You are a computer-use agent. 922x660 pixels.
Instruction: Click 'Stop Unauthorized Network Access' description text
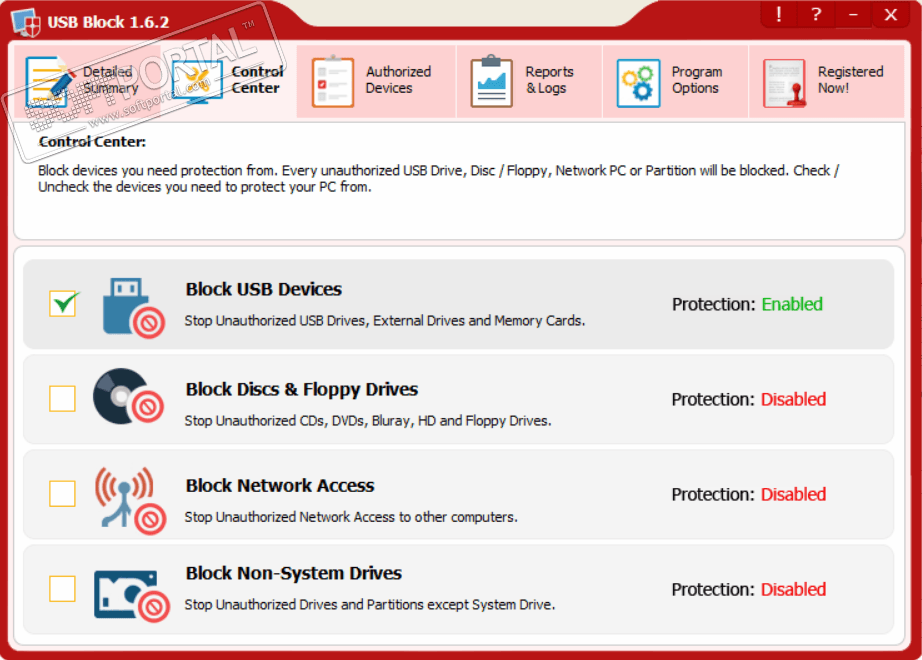coord(351,517)
